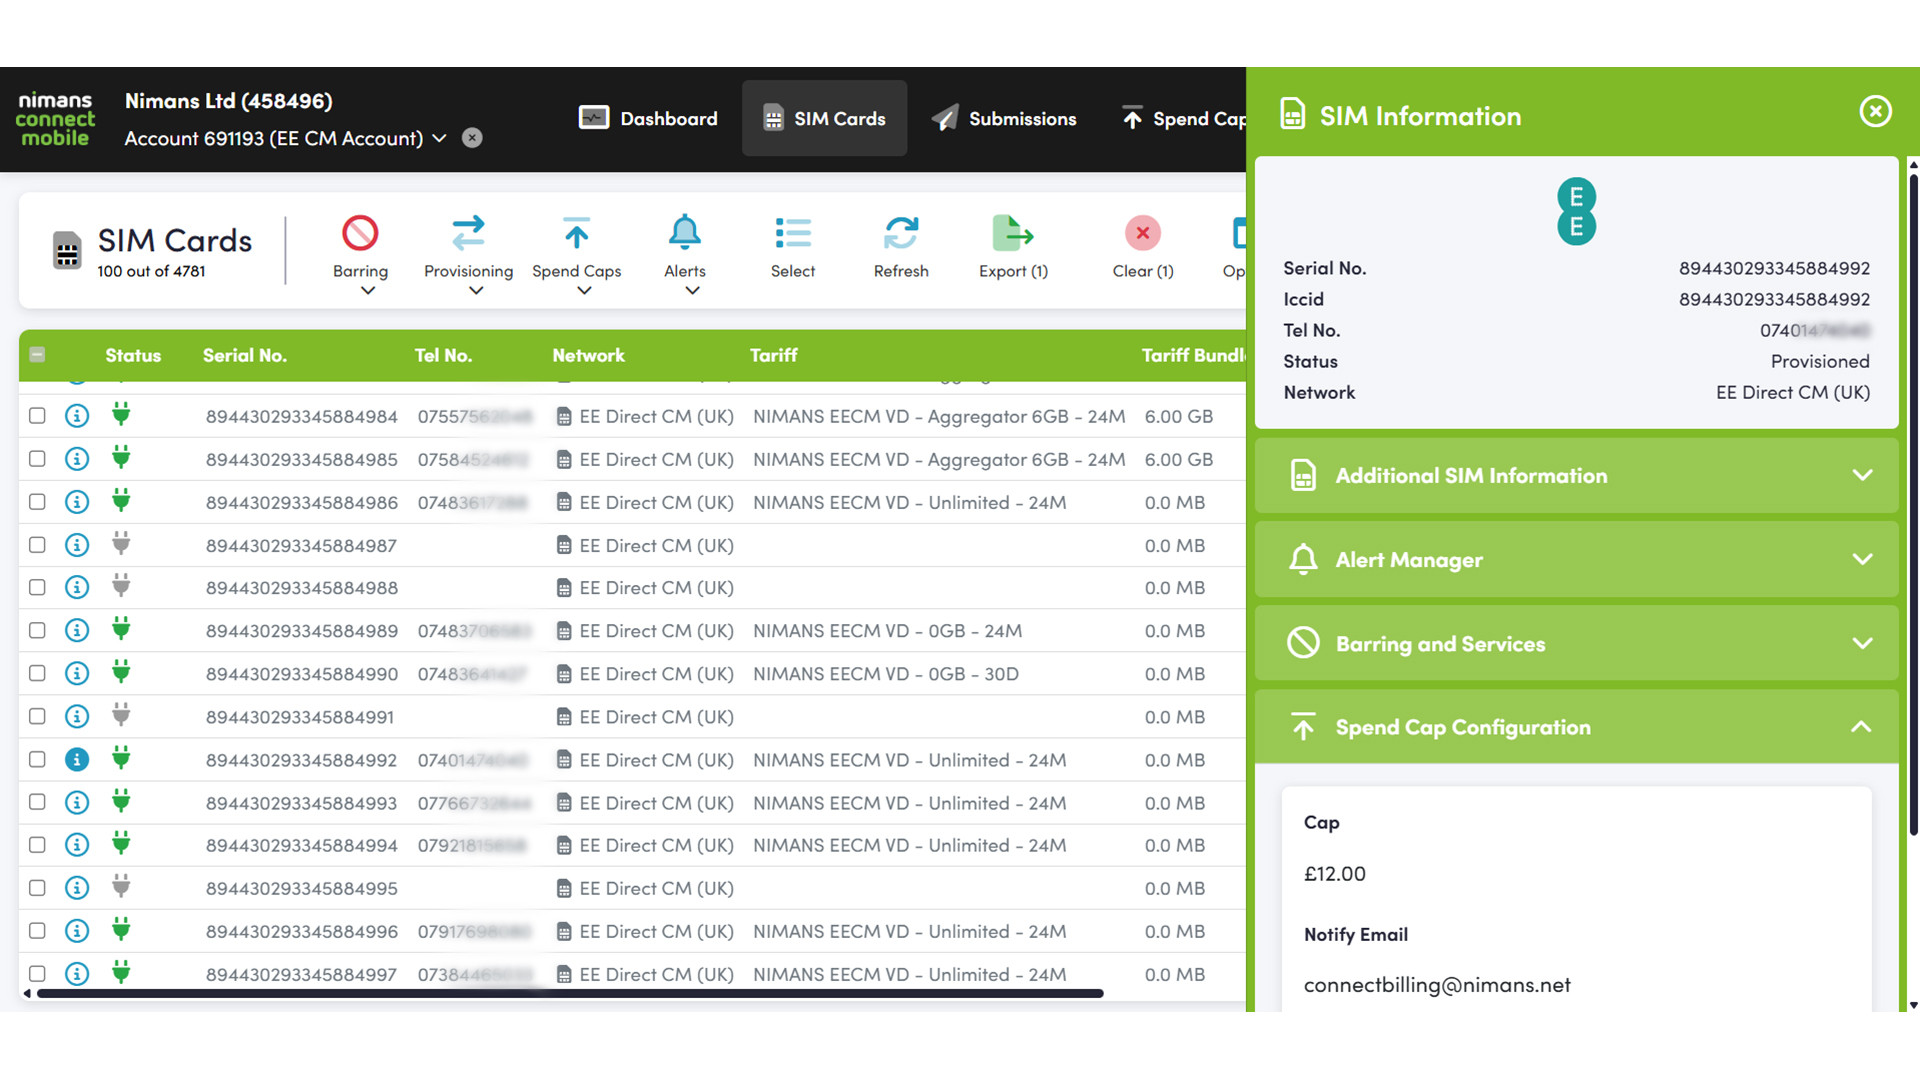The width and height of the screenshot is (1920, 1080).
Task: Tick checkbox for SIM ending 4992
Action: [x=37, y=760]
